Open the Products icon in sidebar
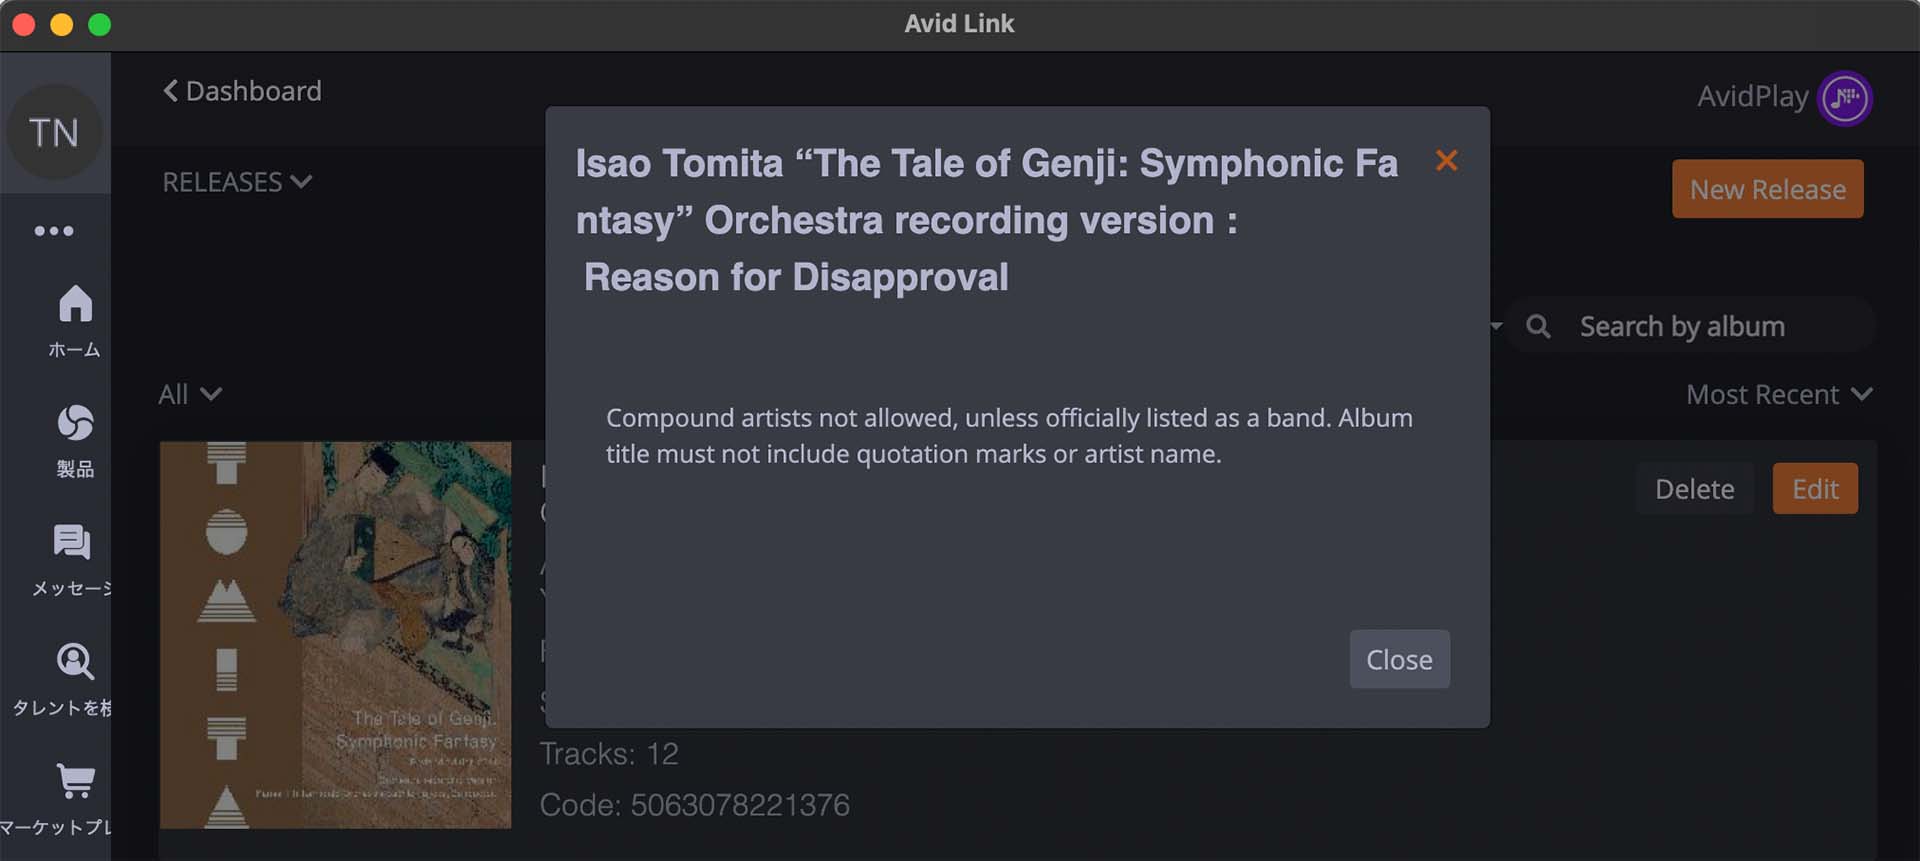The image size is (1920, 861). (75, 423)
